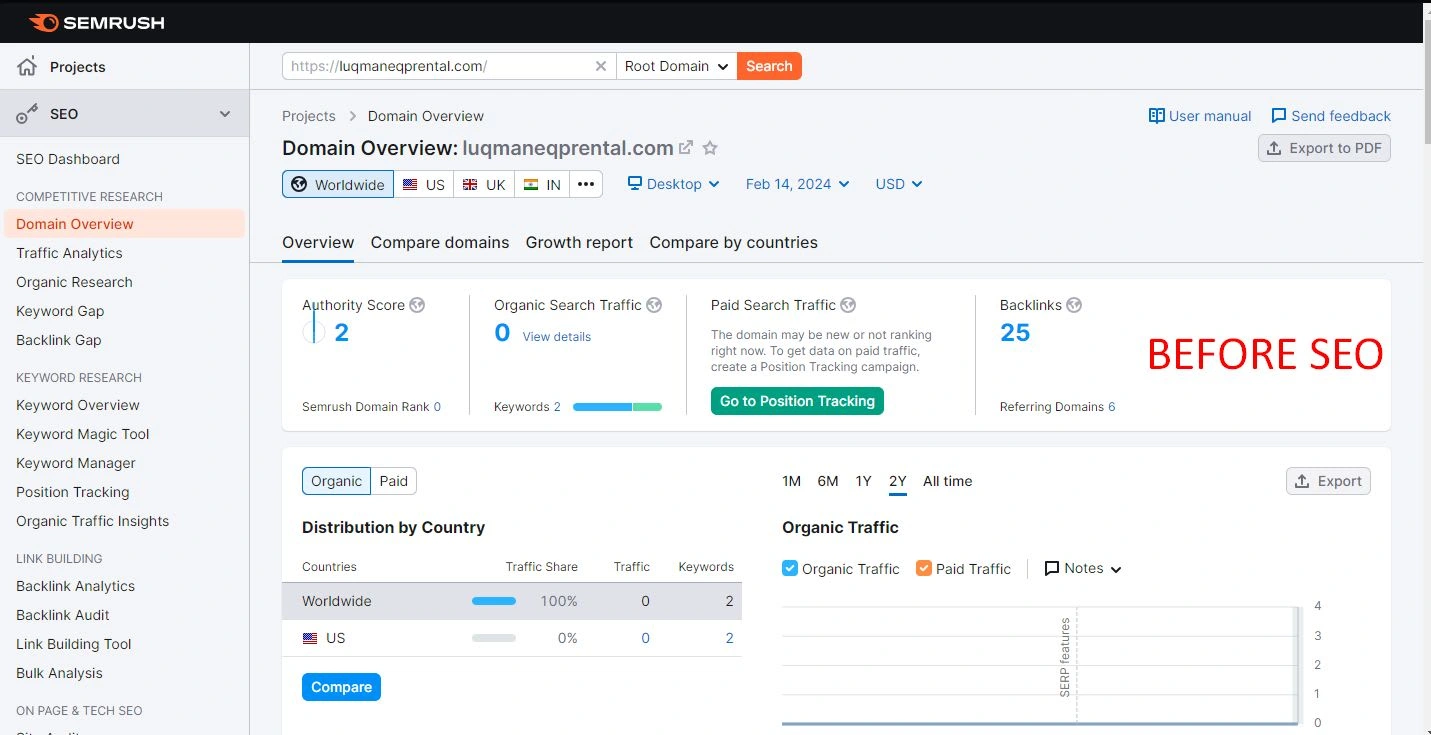The height and width of the screenshot is (735, 1431).
Task: Open Keyword Gap in sidebar
Action: (60, 311)
